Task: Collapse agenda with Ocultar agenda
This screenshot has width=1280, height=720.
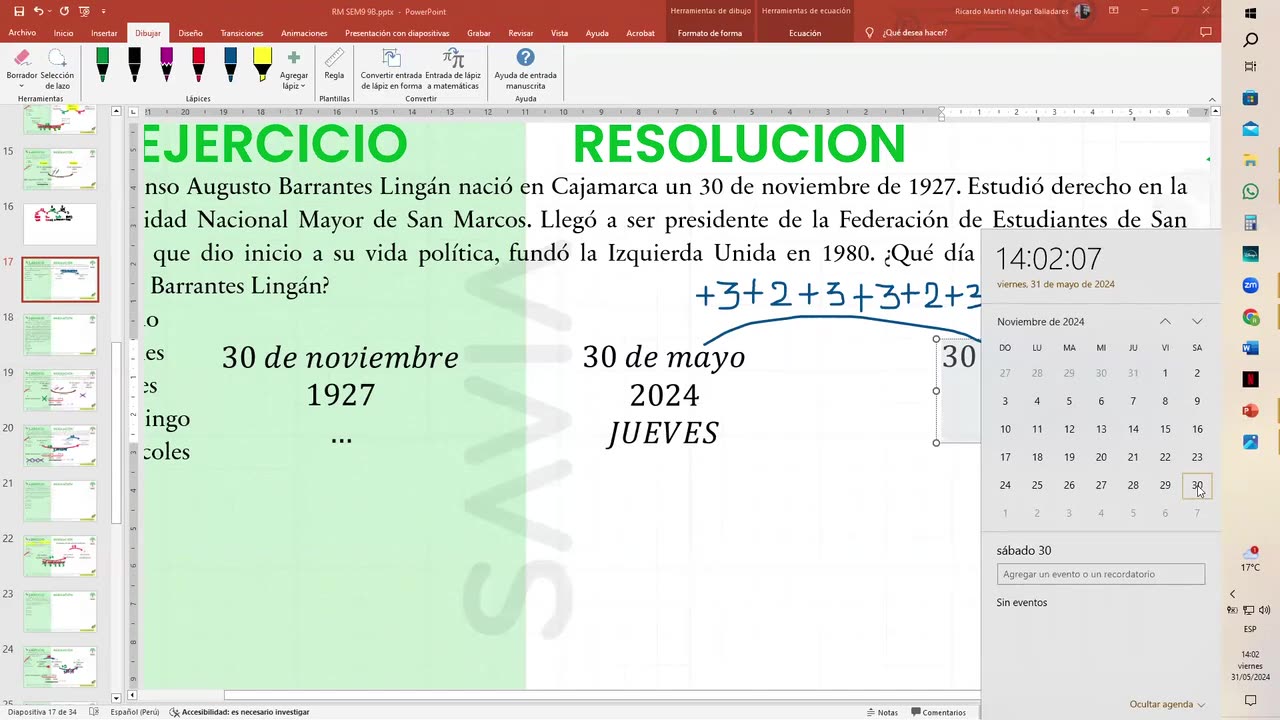Action: [x=1167, y=704]
